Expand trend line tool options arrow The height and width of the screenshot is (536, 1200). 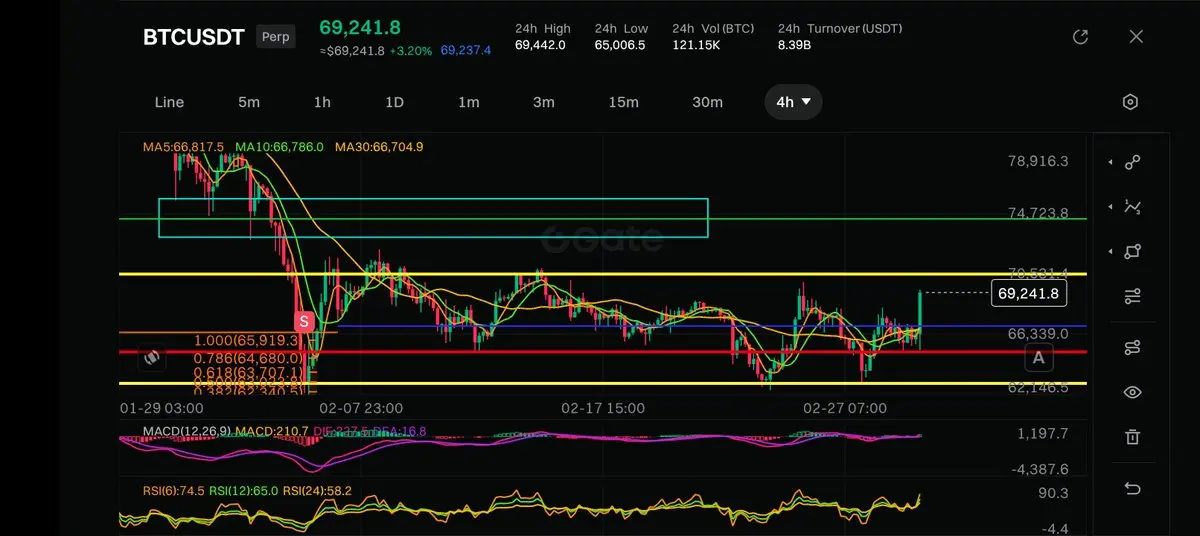(1109, 162)
